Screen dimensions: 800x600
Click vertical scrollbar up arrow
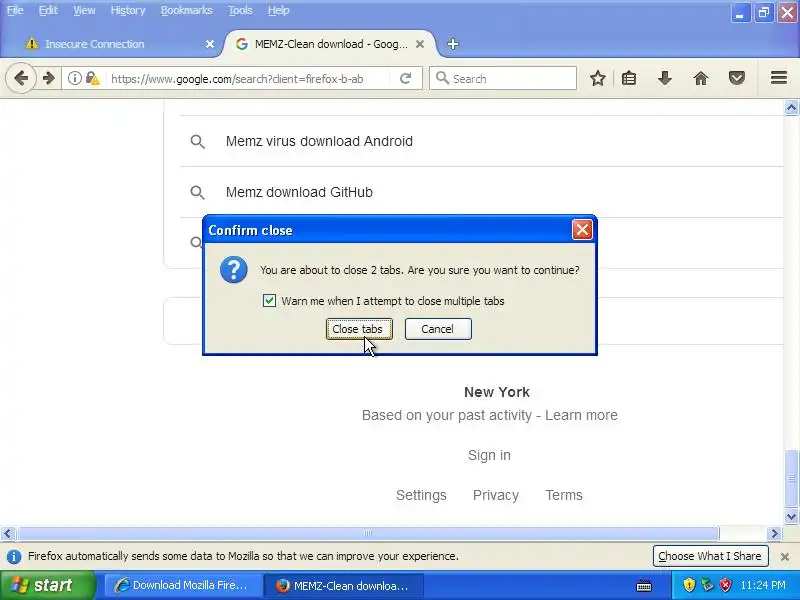[791, 107]
